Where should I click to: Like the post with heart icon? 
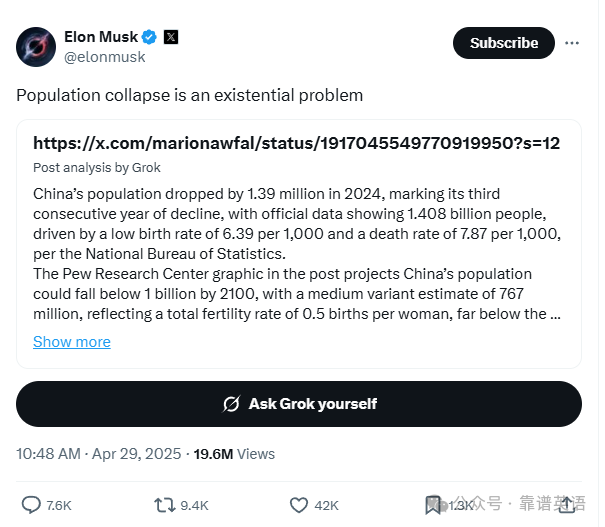click(x=299, y=505)
